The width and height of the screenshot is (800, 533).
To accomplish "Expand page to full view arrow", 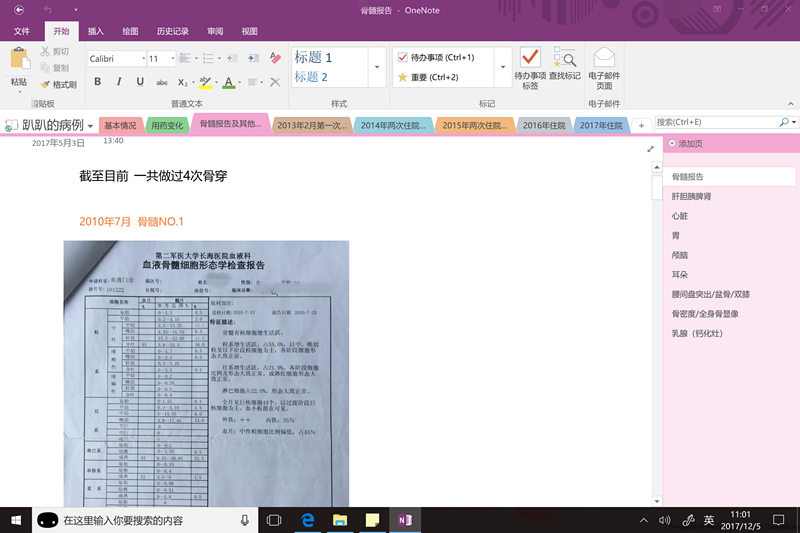I will click(x=651, y=149).
